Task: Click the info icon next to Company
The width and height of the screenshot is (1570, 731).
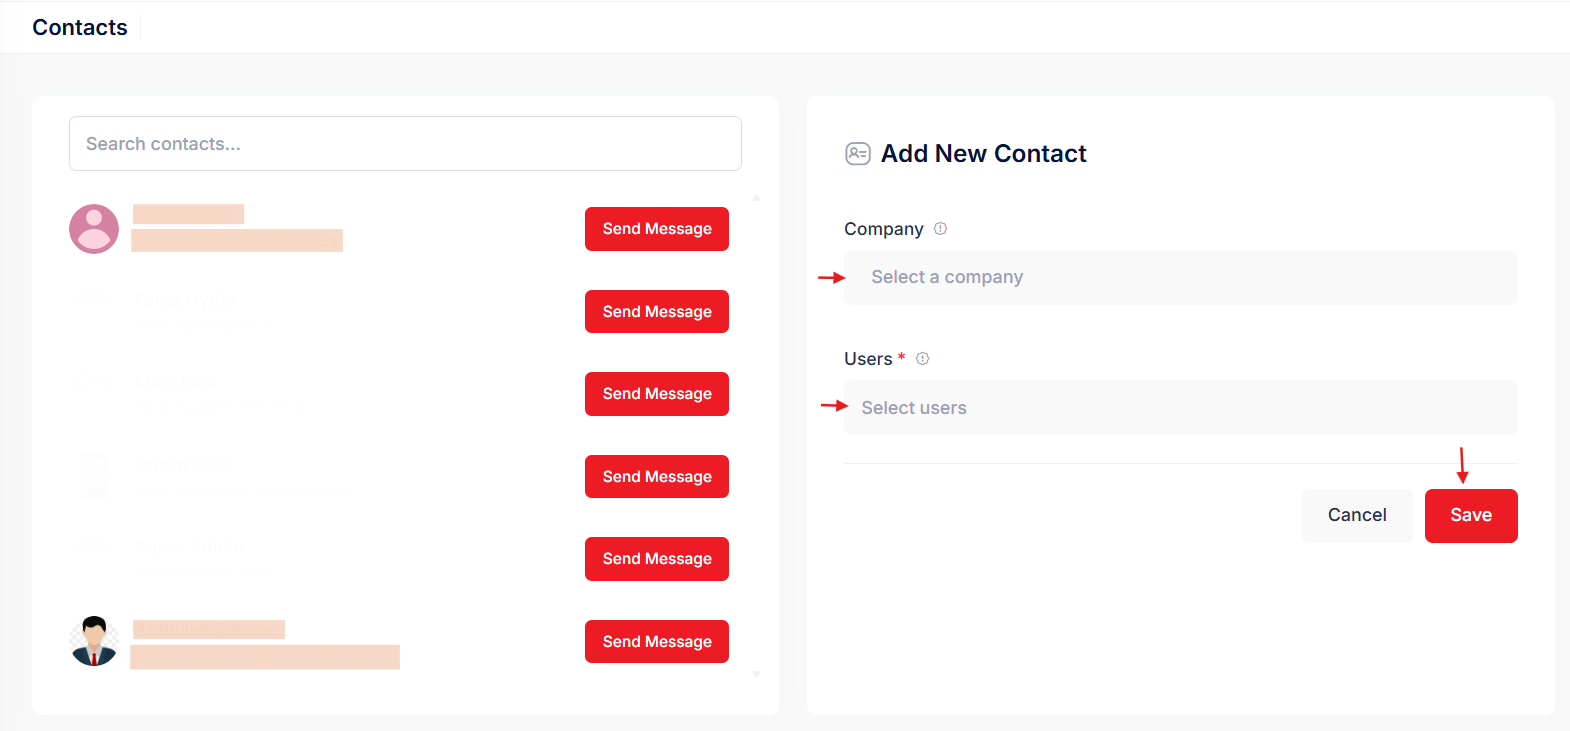Action: coord(940,229)
